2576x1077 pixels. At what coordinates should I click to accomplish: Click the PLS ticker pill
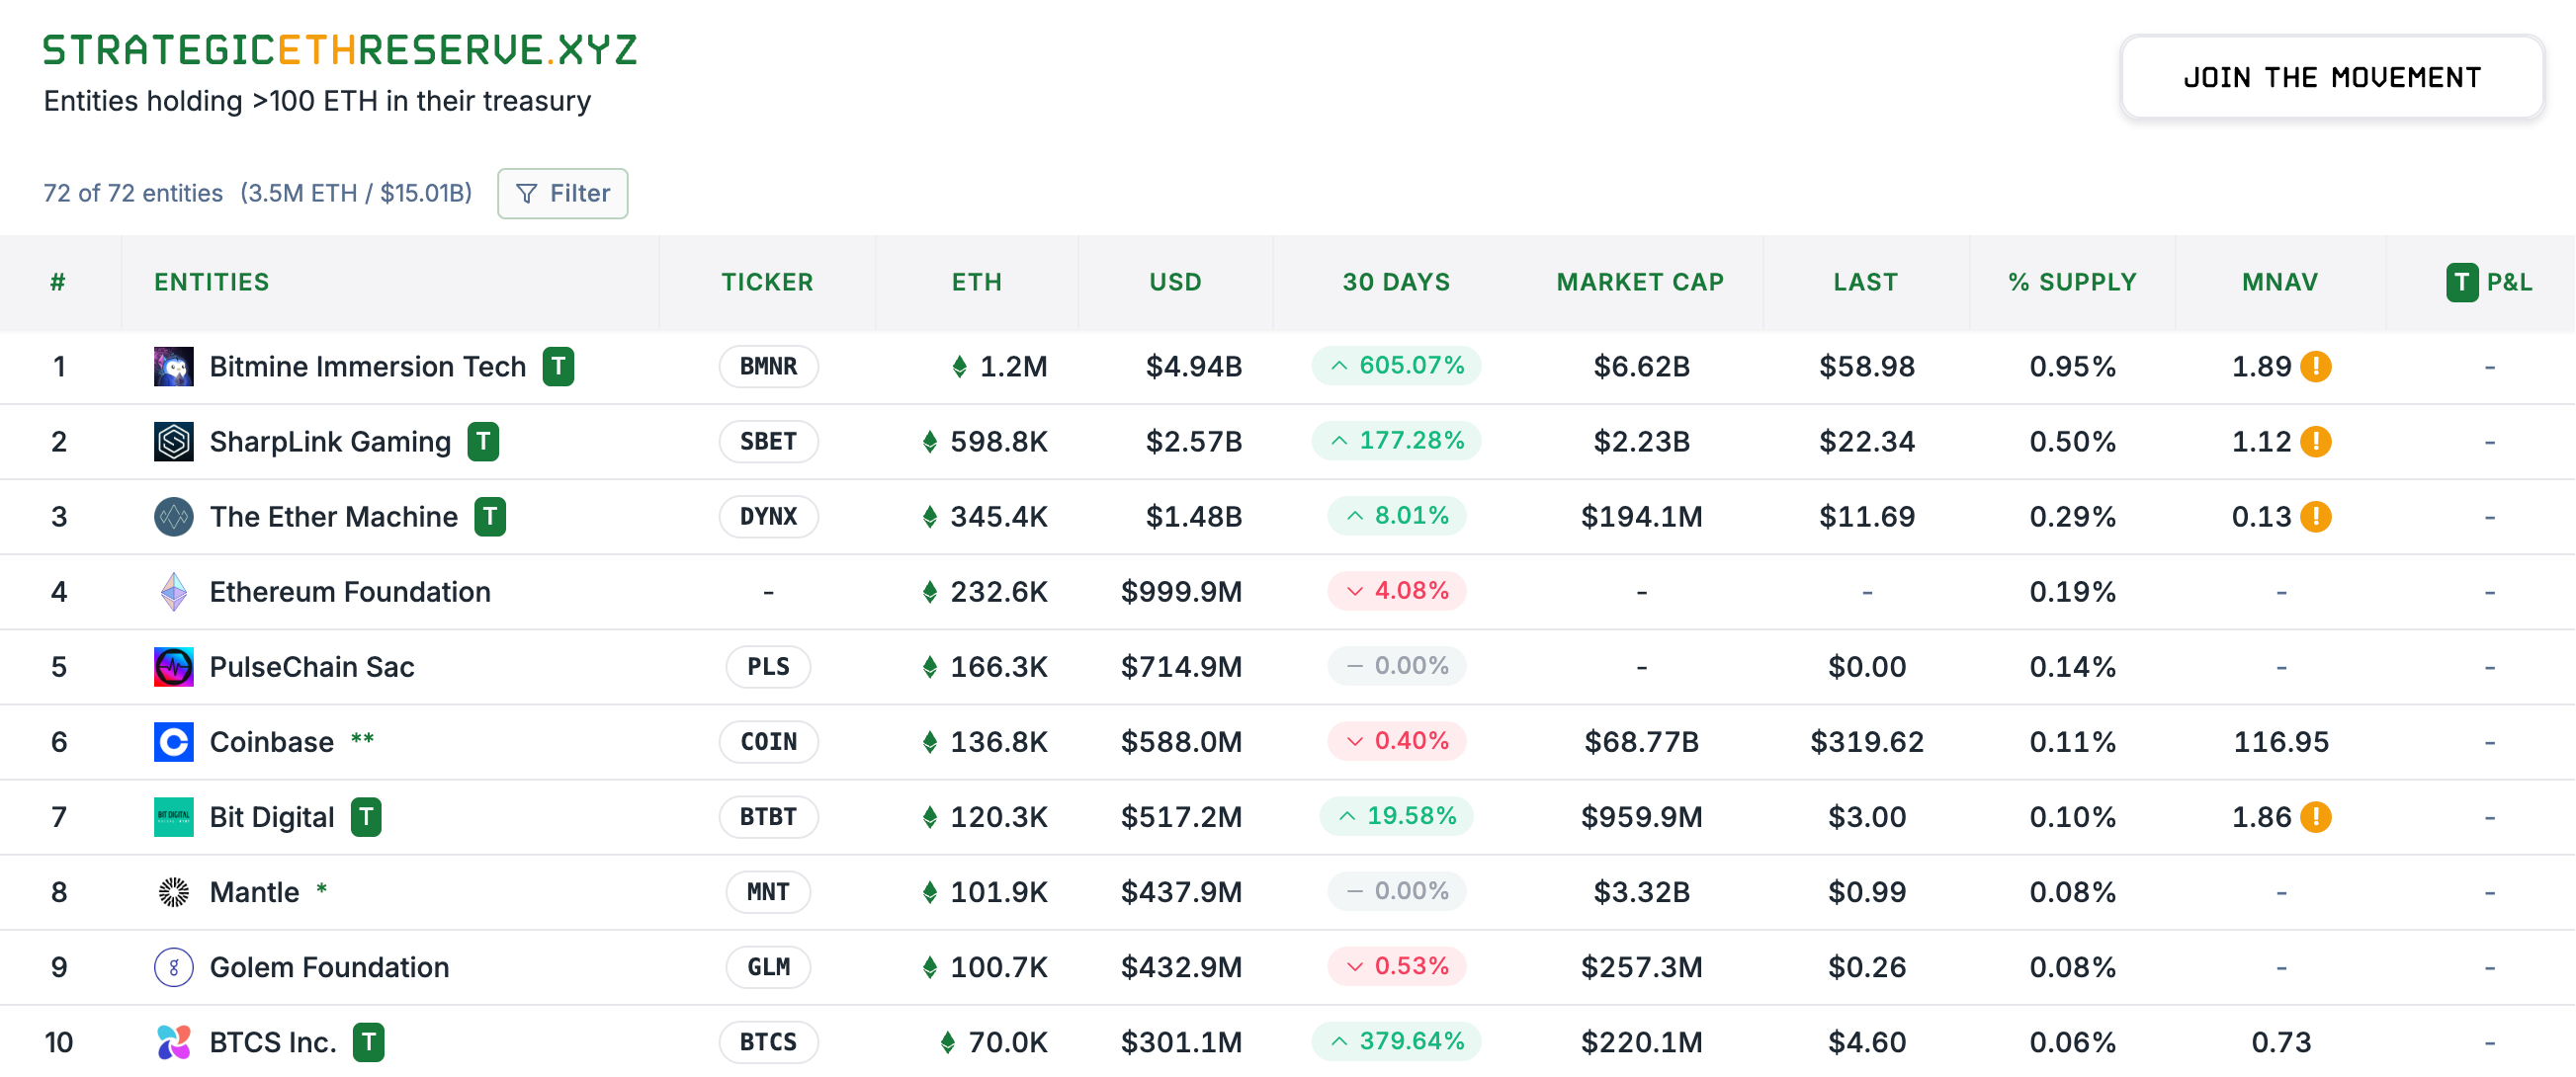click(x=768, y=666)
